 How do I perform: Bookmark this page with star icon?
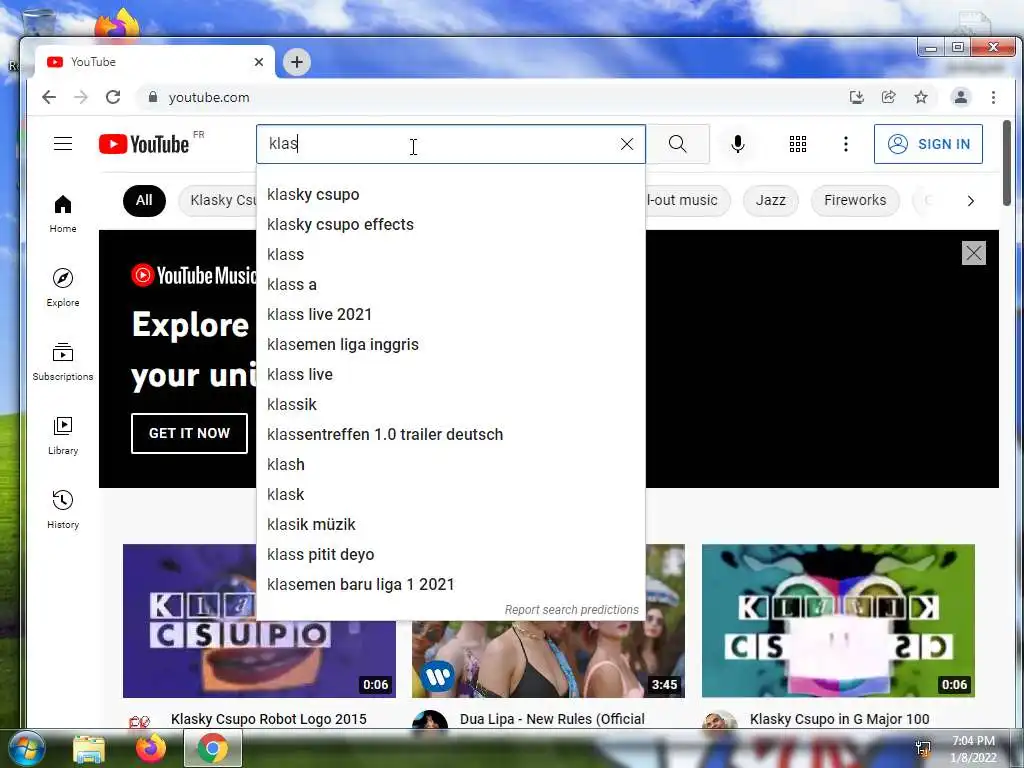click(x=921, y=97)
